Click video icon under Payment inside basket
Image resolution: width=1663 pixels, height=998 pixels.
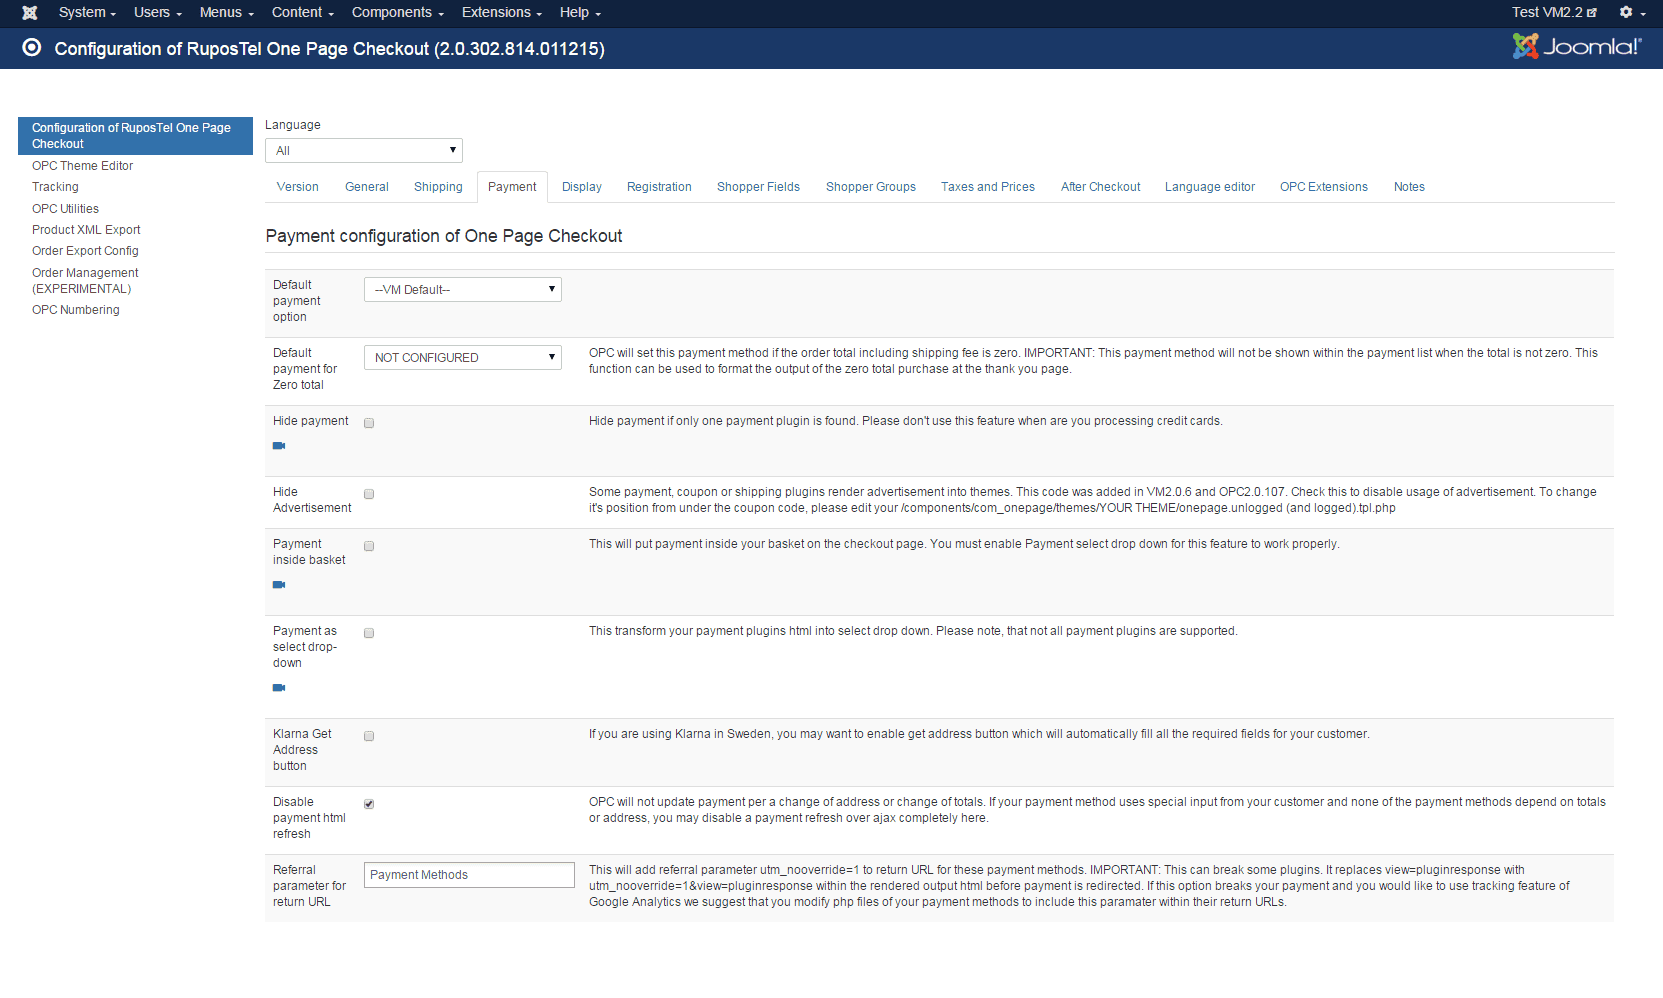[279, 585]
